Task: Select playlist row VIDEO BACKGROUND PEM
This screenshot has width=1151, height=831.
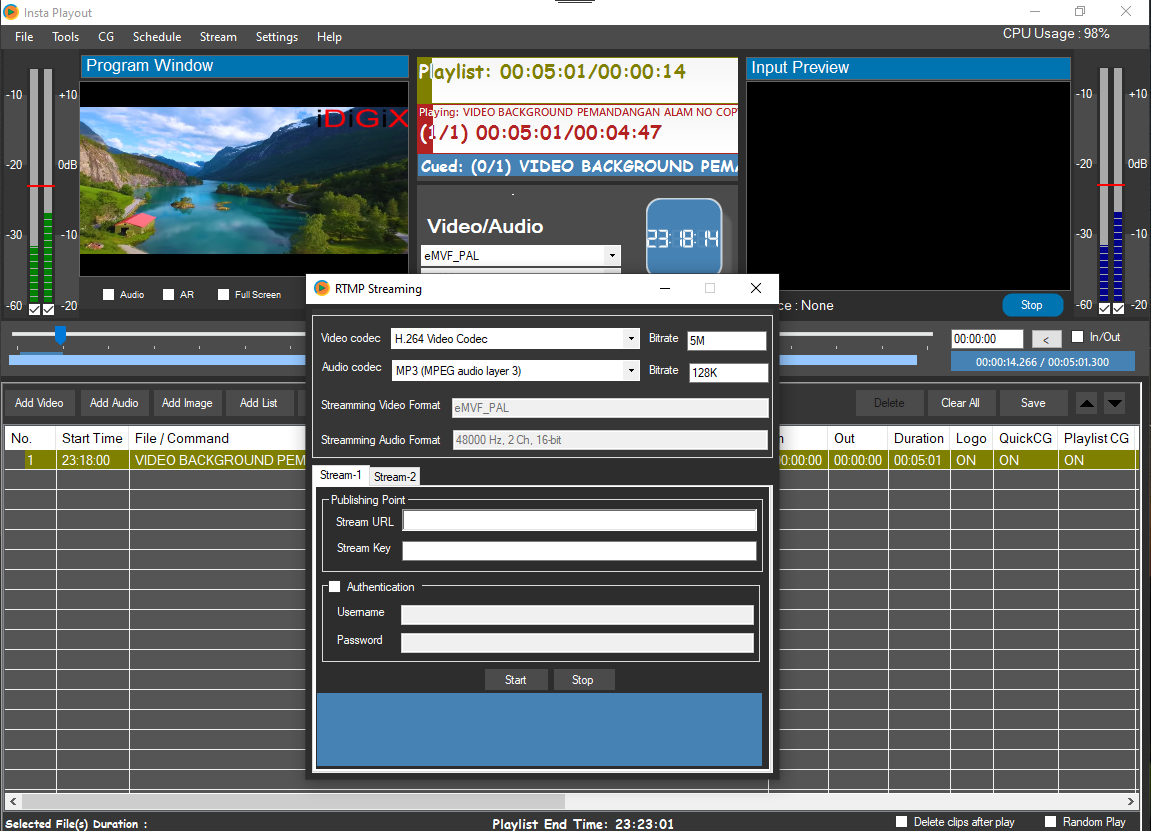Action: click(x=219, y=460)
